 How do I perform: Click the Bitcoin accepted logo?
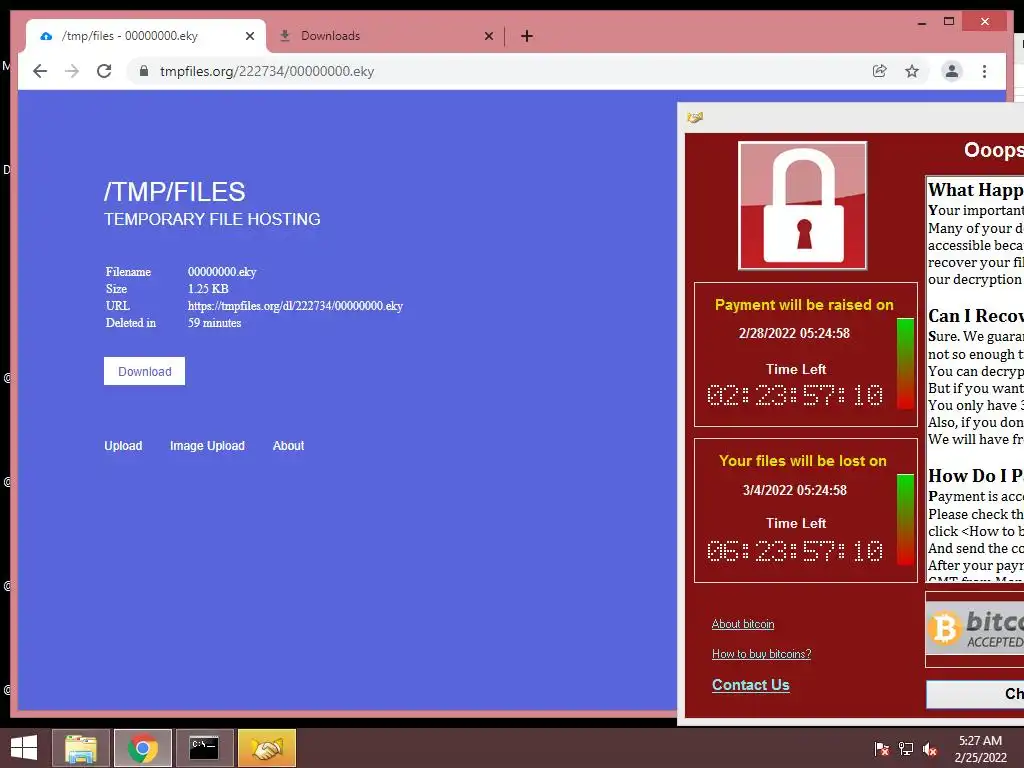[975, 628]
